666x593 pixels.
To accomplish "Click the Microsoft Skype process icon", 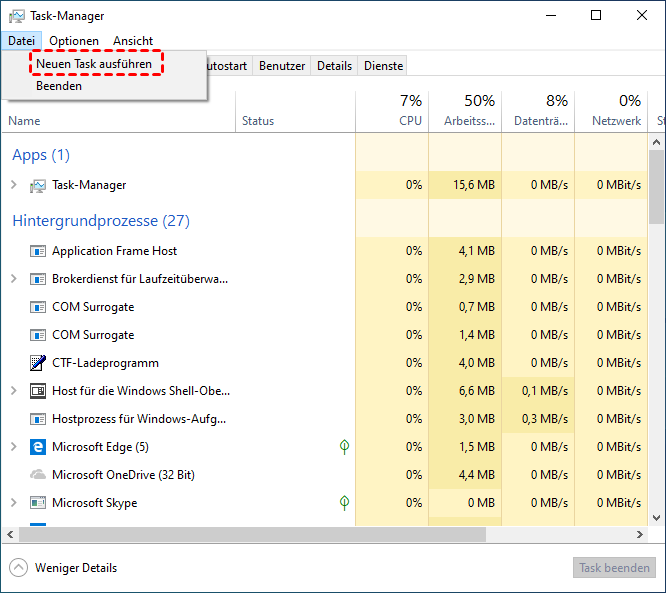I will pyautogui.click(x=37, y=503).
